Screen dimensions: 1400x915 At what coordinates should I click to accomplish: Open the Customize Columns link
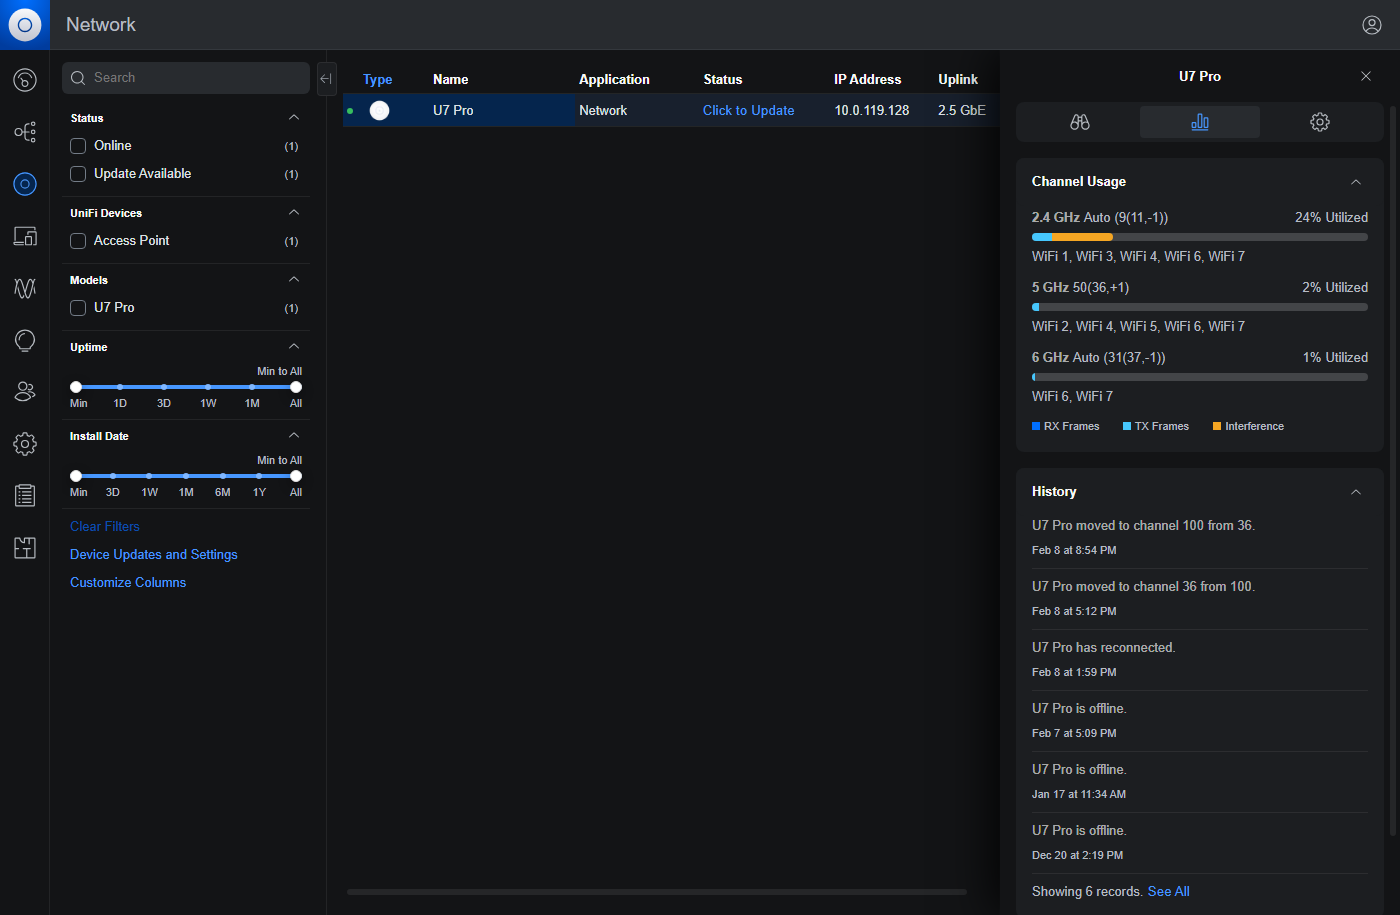(128, 583)
